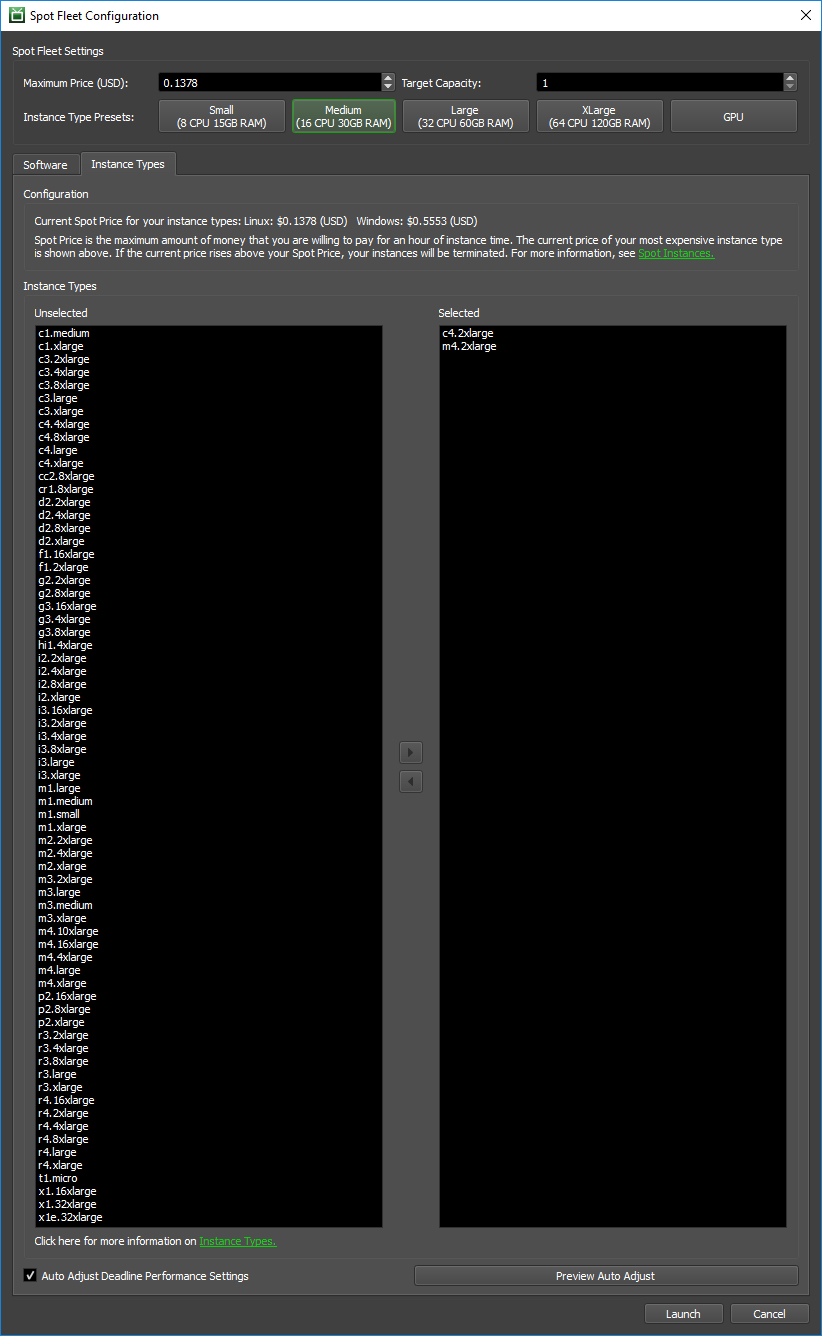This screenshot has width=822, height=1336.
Task: Open the Spot Instances link
Action: point(676,254)
